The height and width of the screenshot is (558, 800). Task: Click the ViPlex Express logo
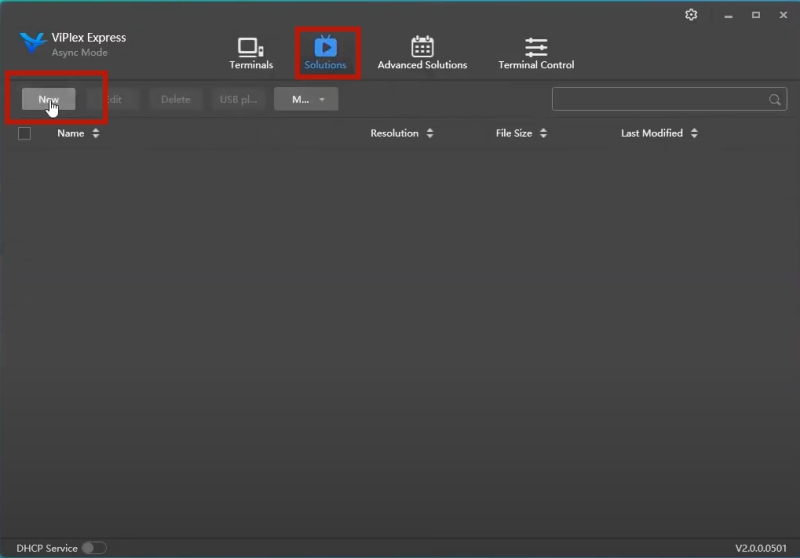[33, 44]
